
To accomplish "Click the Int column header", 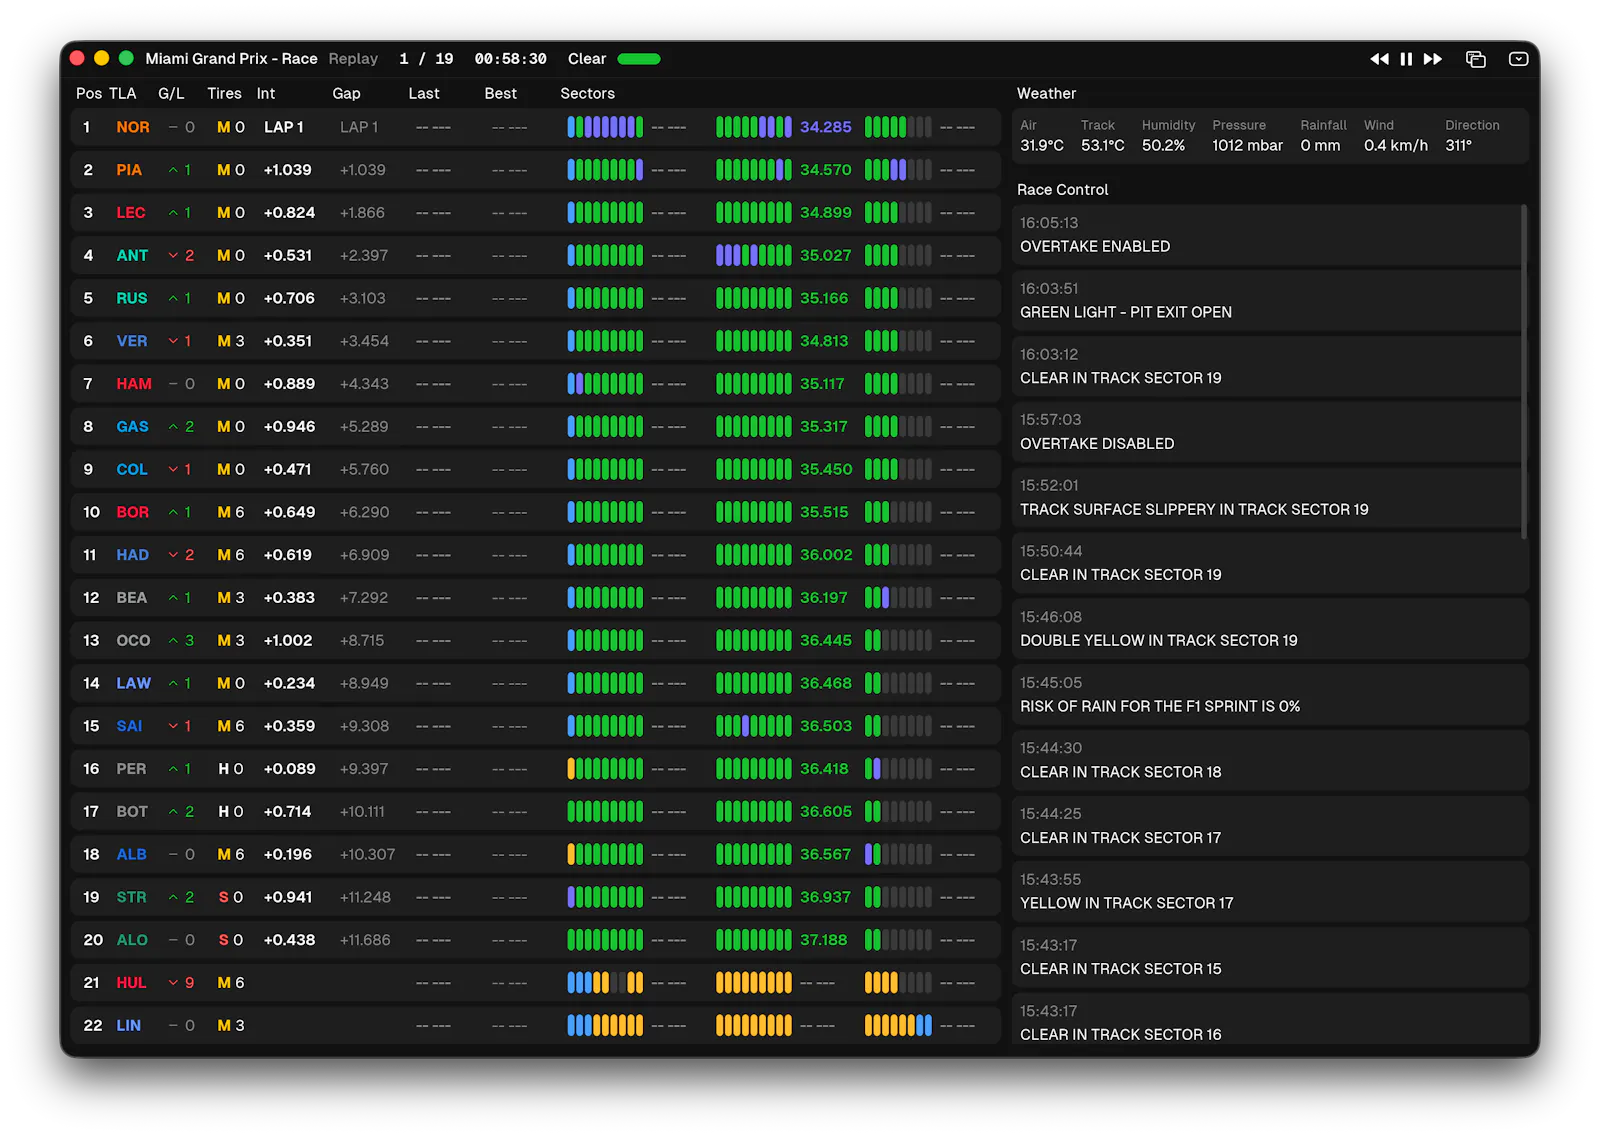I will pos(266,93).
